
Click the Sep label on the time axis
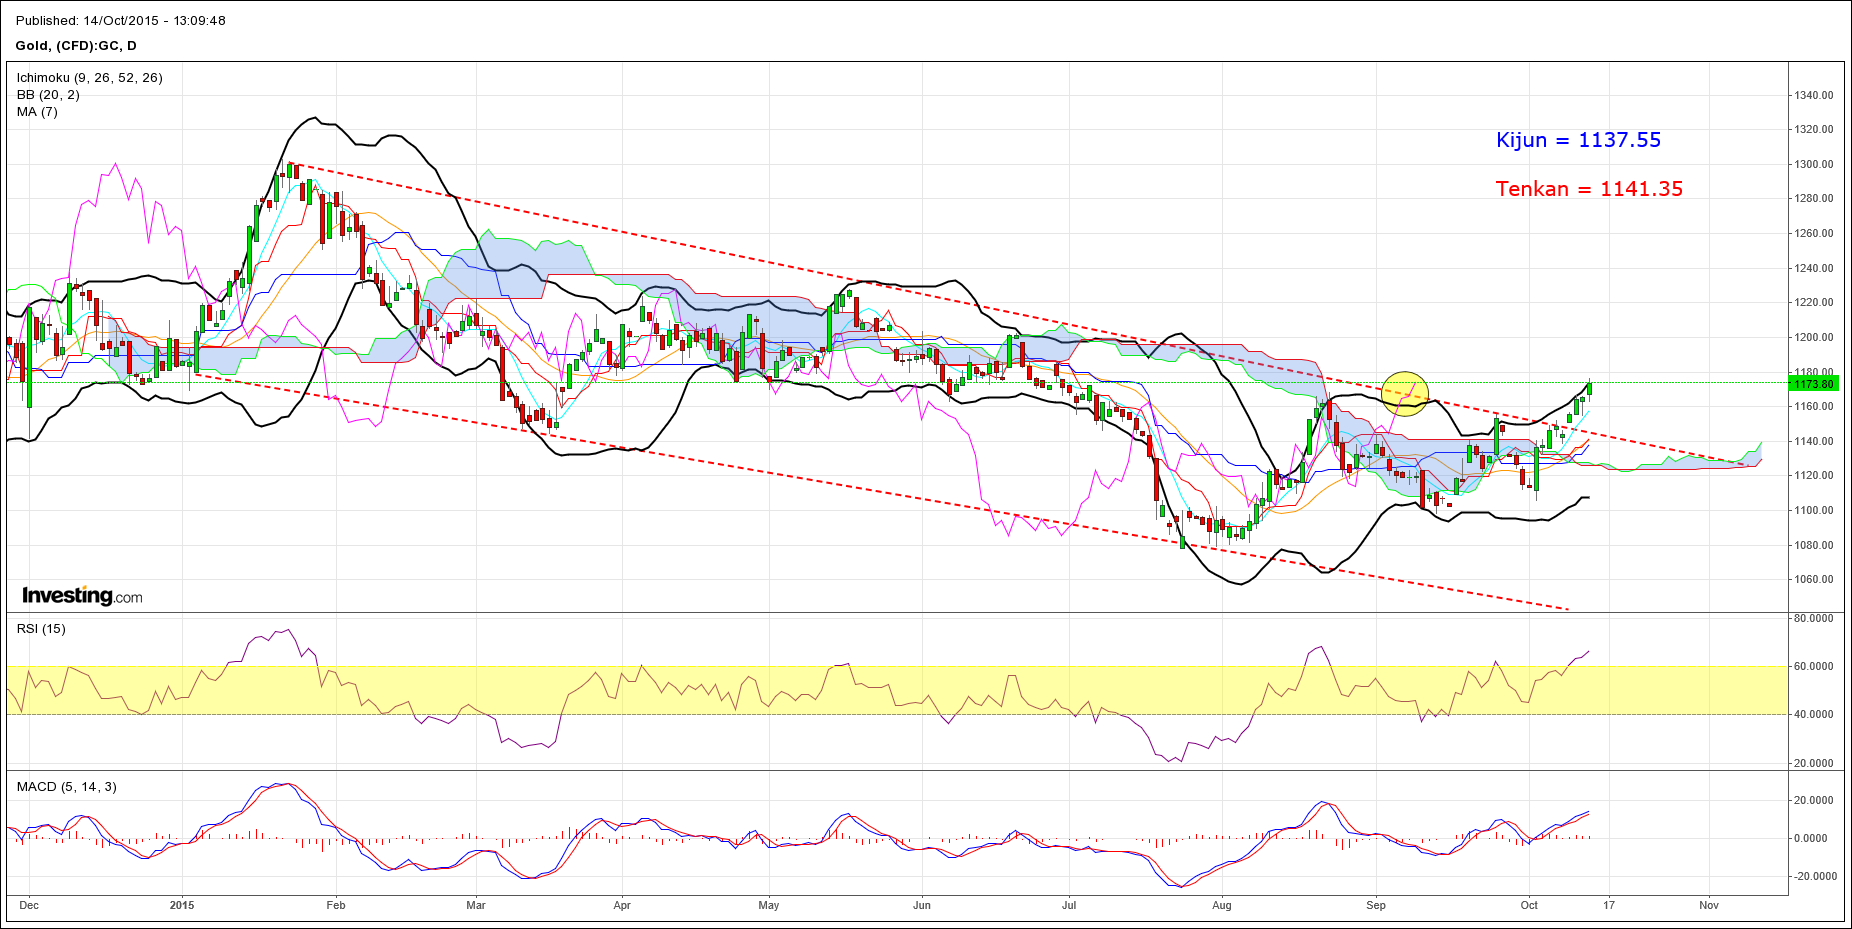(1376, 906)
